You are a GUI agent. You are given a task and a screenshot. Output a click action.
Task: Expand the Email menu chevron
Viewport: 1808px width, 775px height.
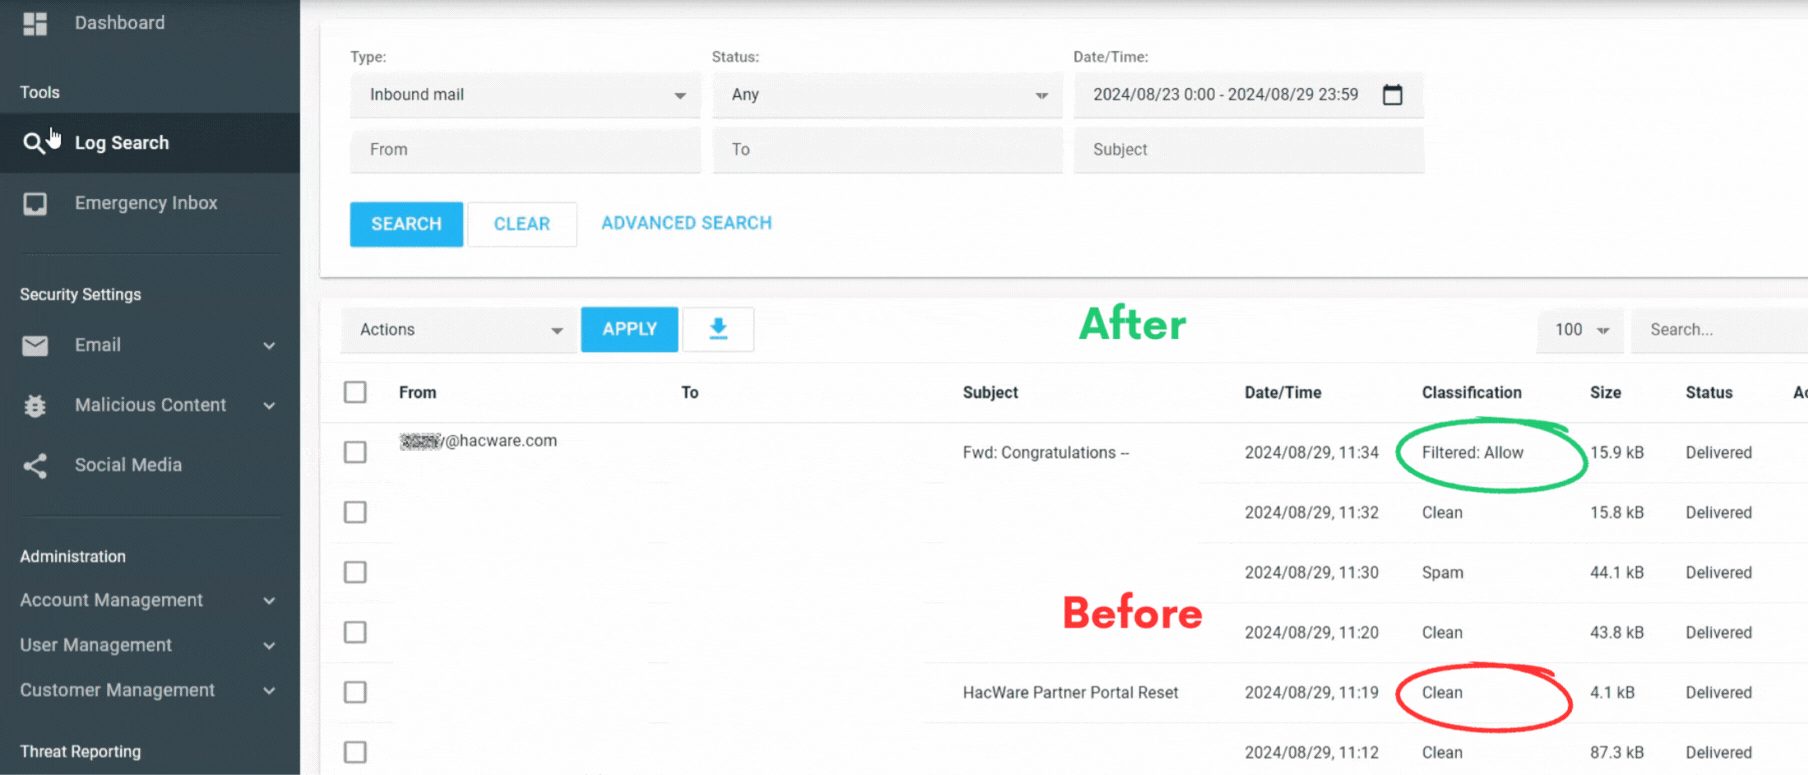(269, 346)
